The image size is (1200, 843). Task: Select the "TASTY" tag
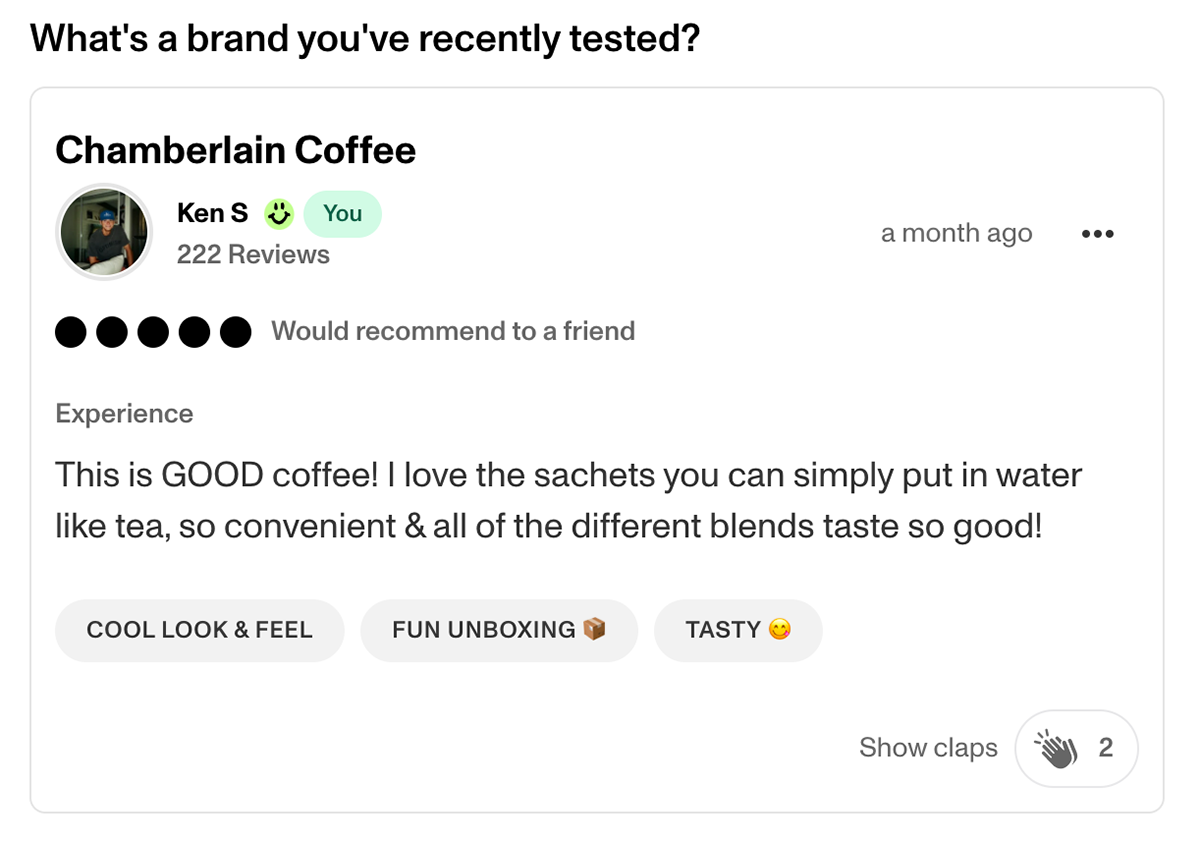(737, 630)
